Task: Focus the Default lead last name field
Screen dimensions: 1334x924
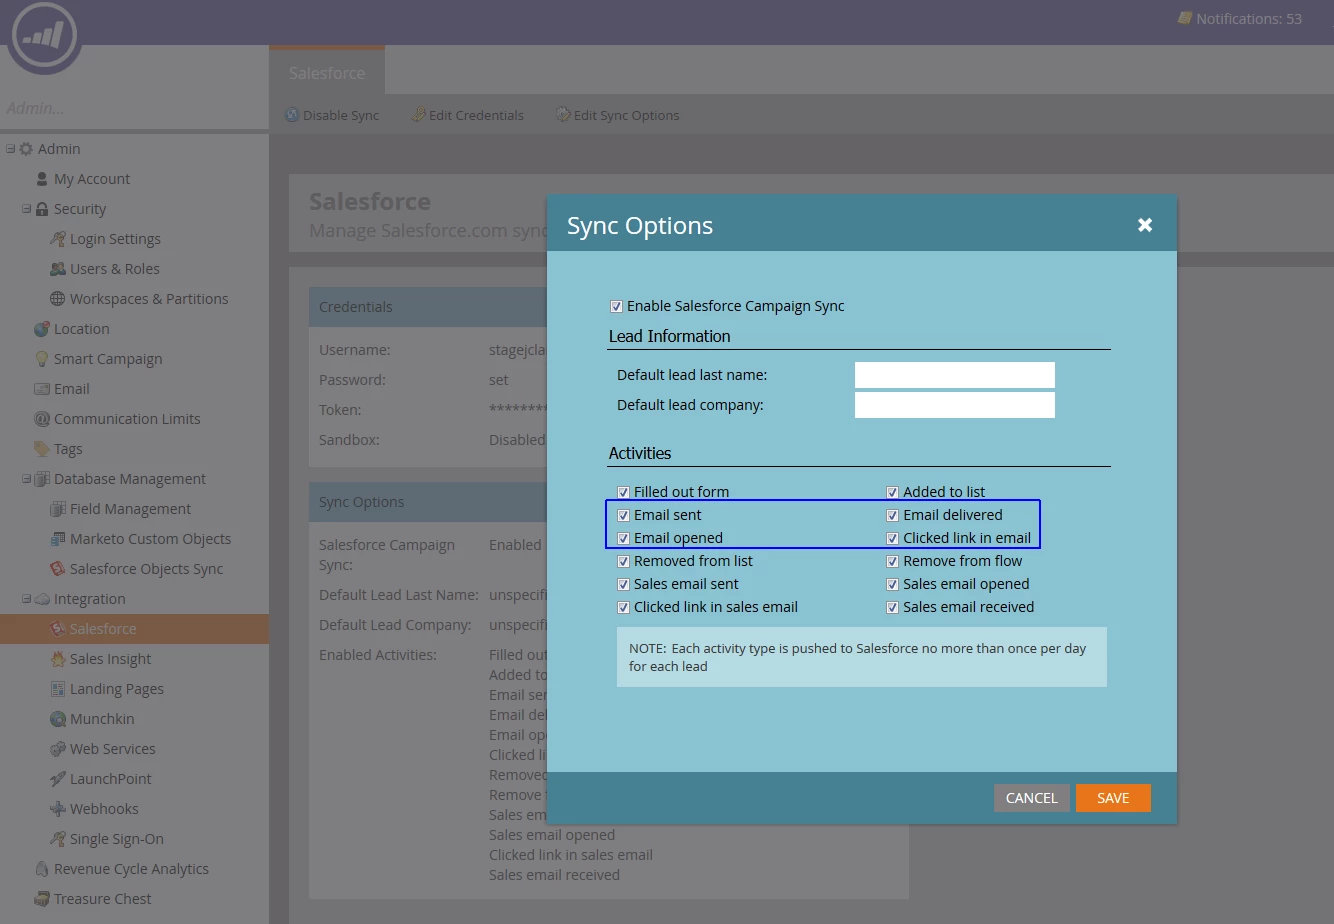Action: [955, 375]
